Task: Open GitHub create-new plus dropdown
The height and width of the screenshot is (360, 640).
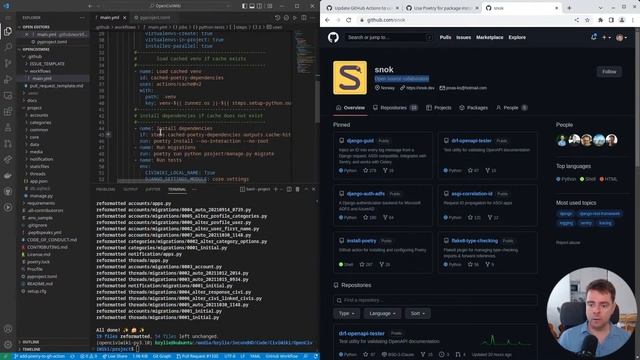Action: click(x=606, y=38)
